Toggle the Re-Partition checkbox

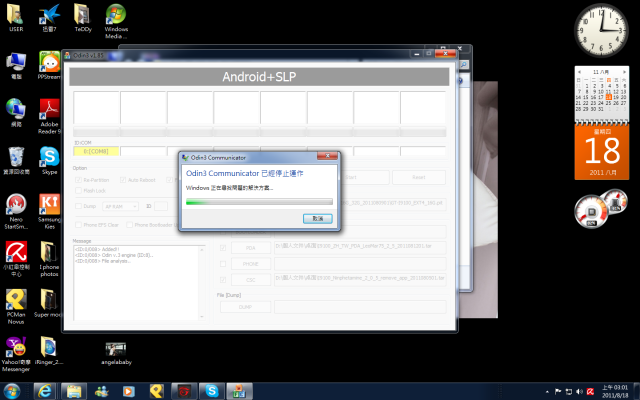(78, 180)
